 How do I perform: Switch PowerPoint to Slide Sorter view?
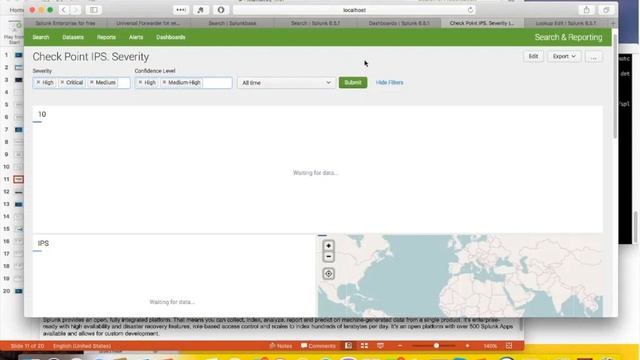[x=364, y=346]
